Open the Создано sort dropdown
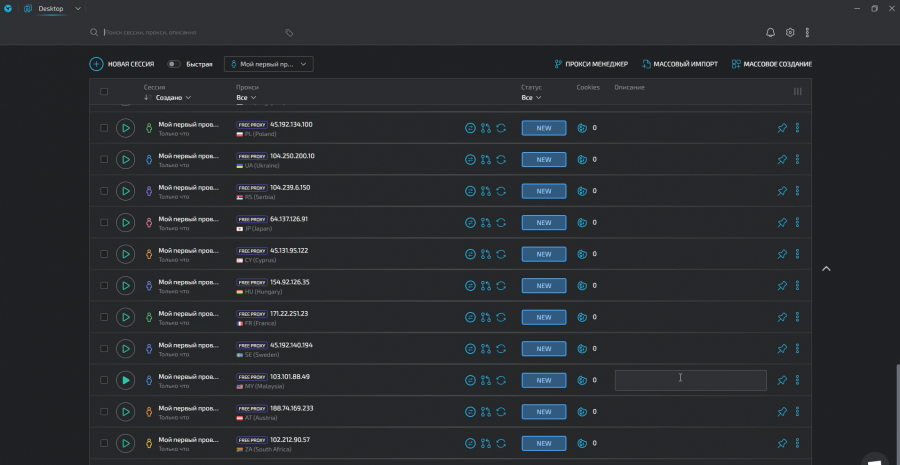 173,98
